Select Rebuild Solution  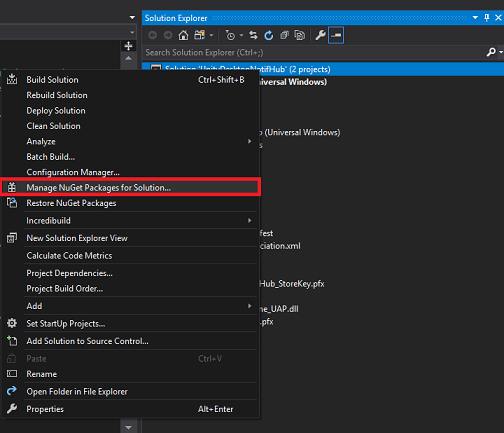pos(130,95)
